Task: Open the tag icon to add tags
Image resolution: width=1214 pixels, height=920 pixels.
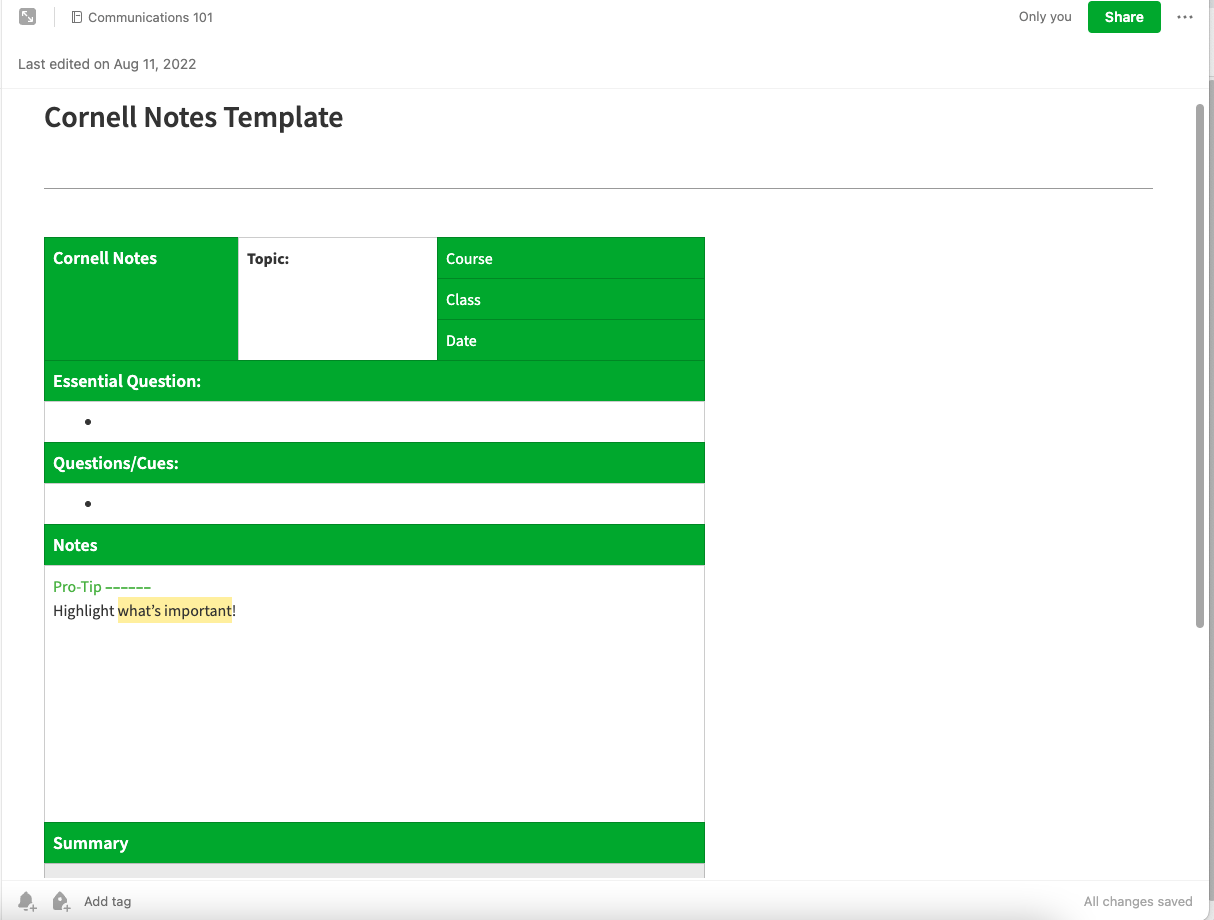Action: pyautogui.click(x=60, y=901)
